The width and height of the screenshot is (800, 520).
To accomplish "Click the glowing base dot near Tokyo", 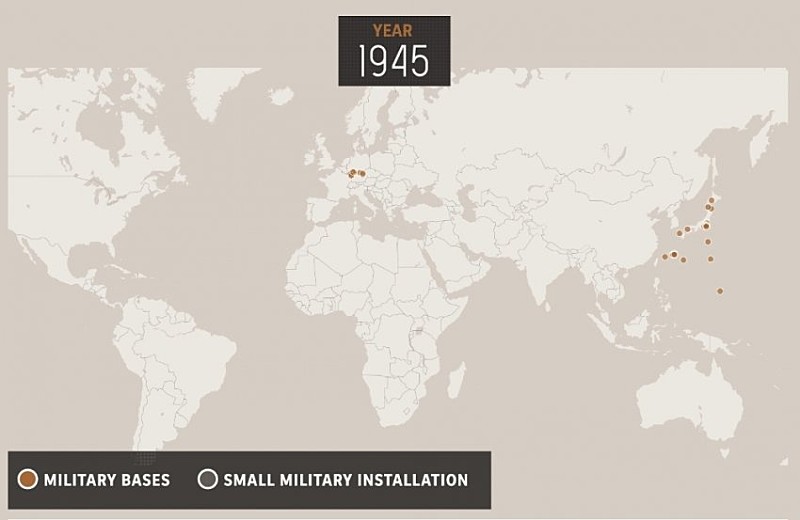I will [706, 226].
